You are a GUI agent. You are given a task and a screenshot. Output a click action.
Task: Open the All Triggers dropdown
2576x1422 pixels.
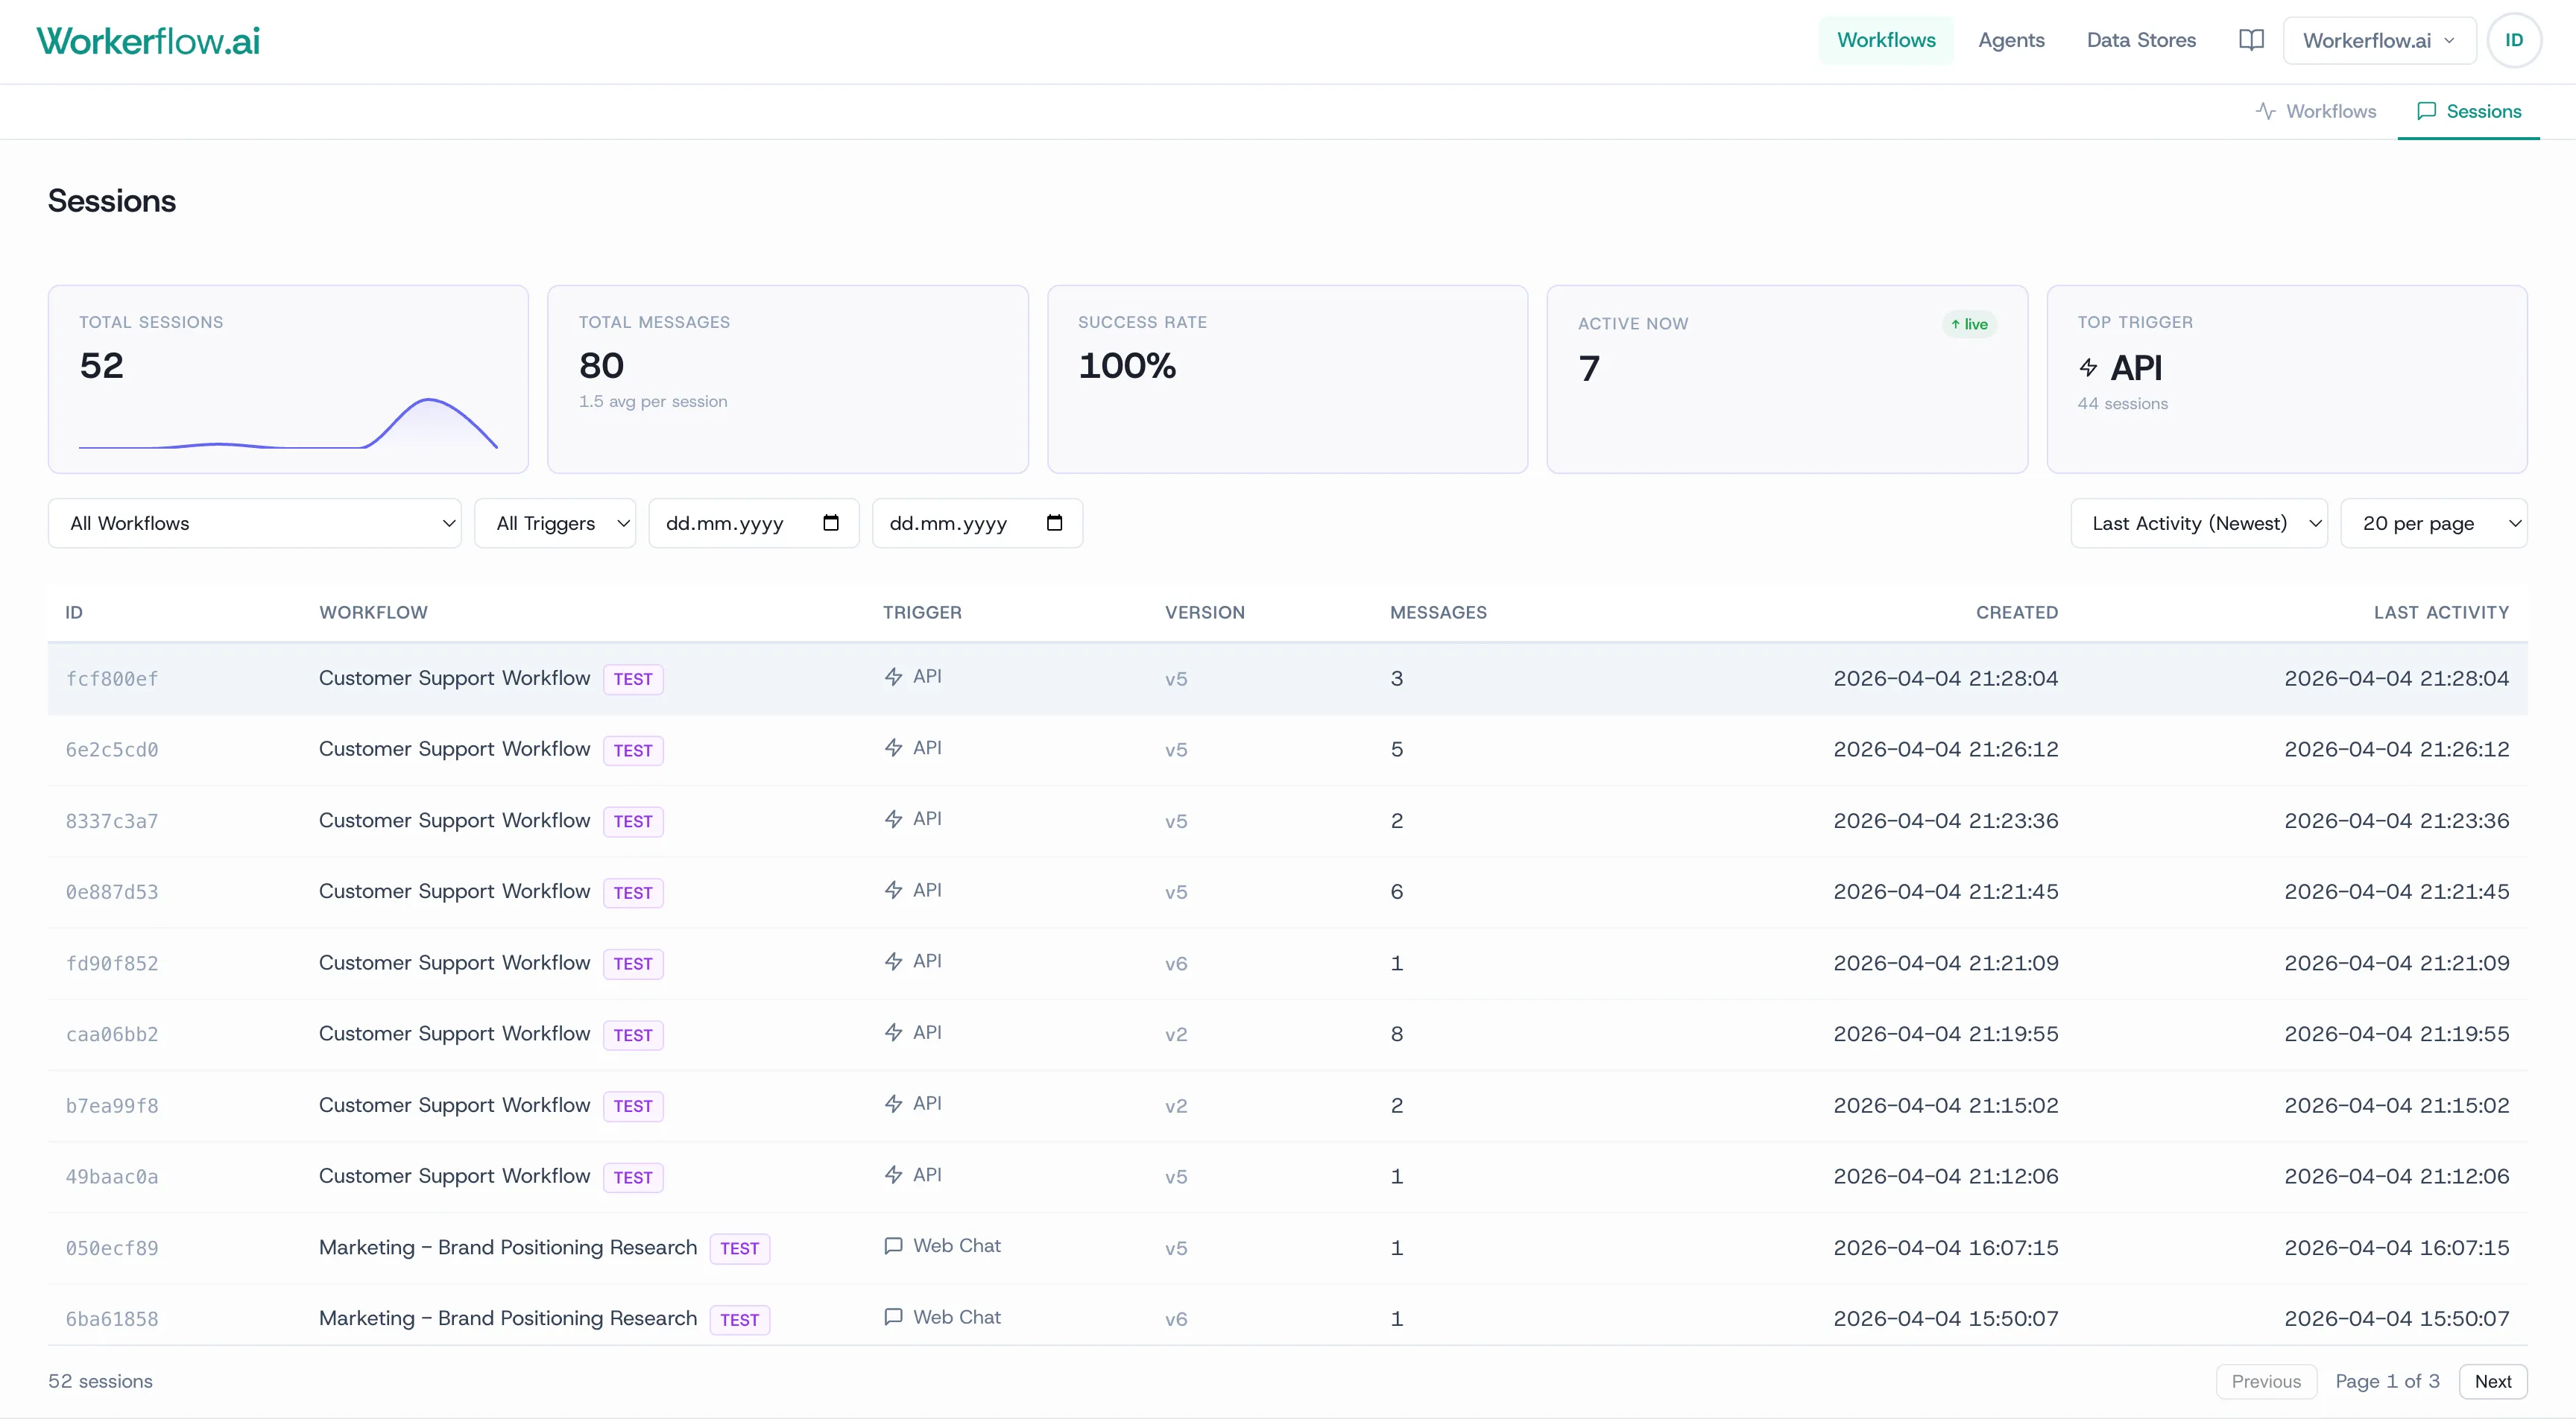pos(556,522)
